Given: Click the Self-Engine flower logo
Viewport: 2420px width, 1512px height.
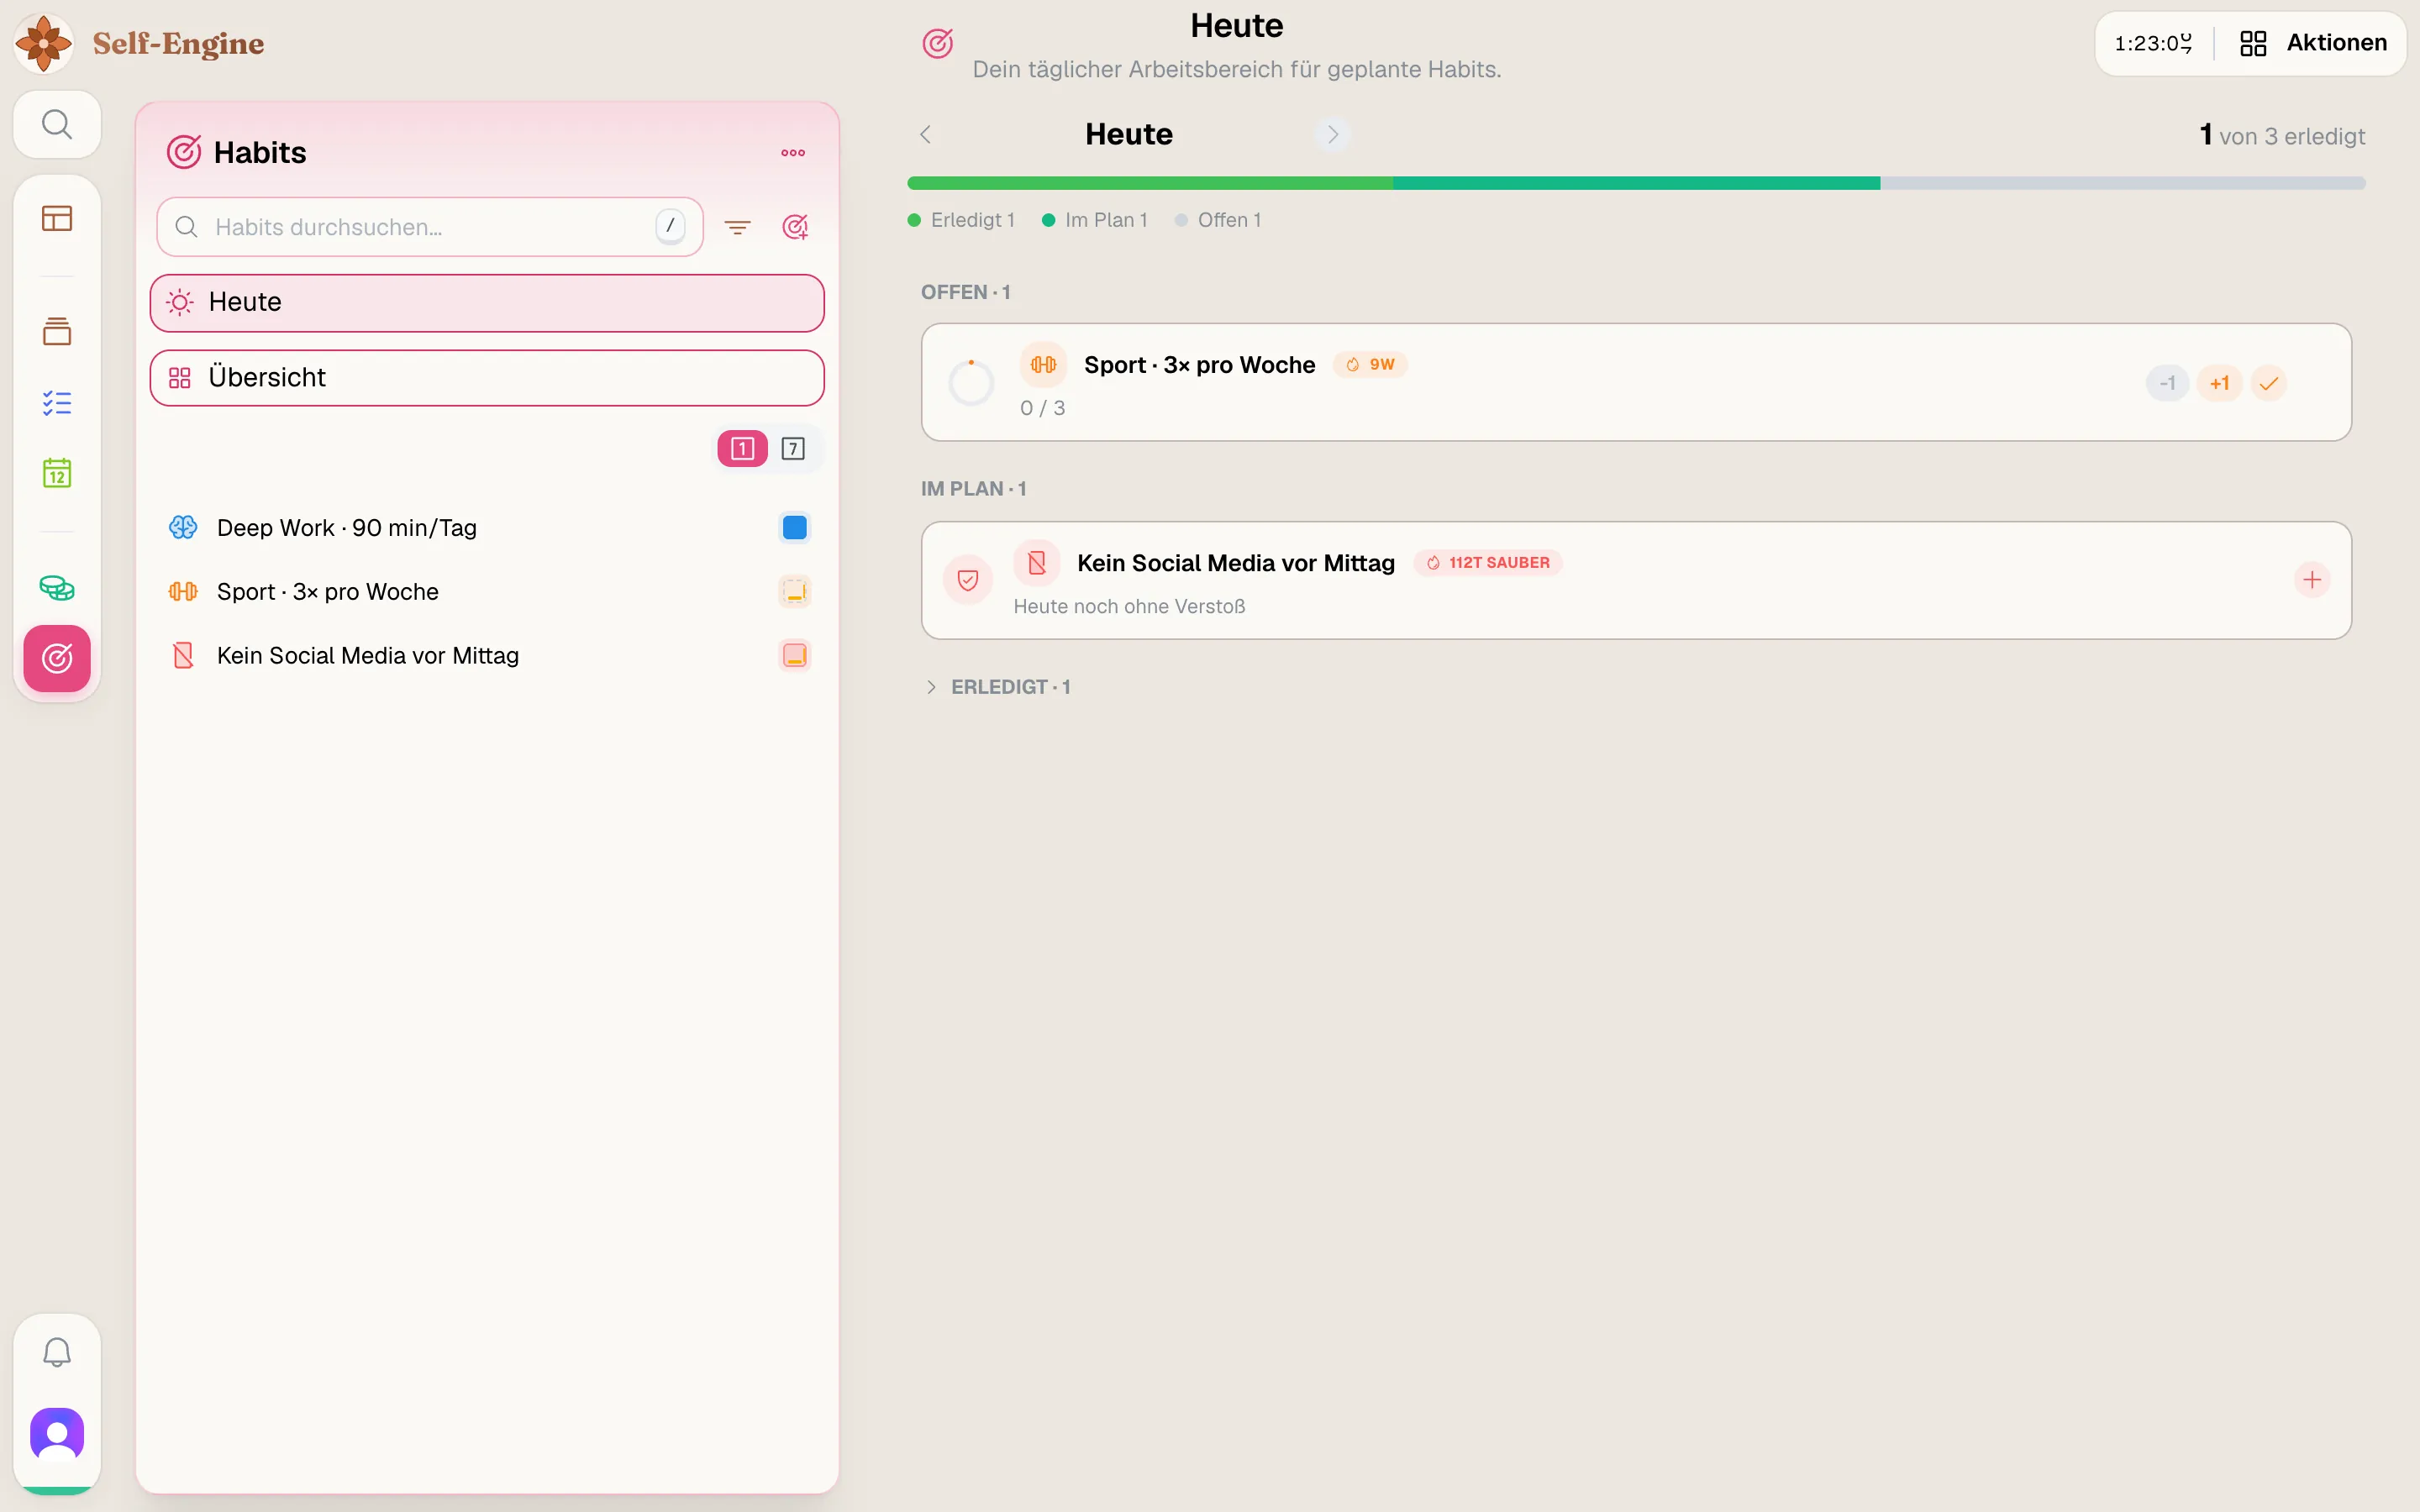Looking at the screenshot, I should pos(43,43).
